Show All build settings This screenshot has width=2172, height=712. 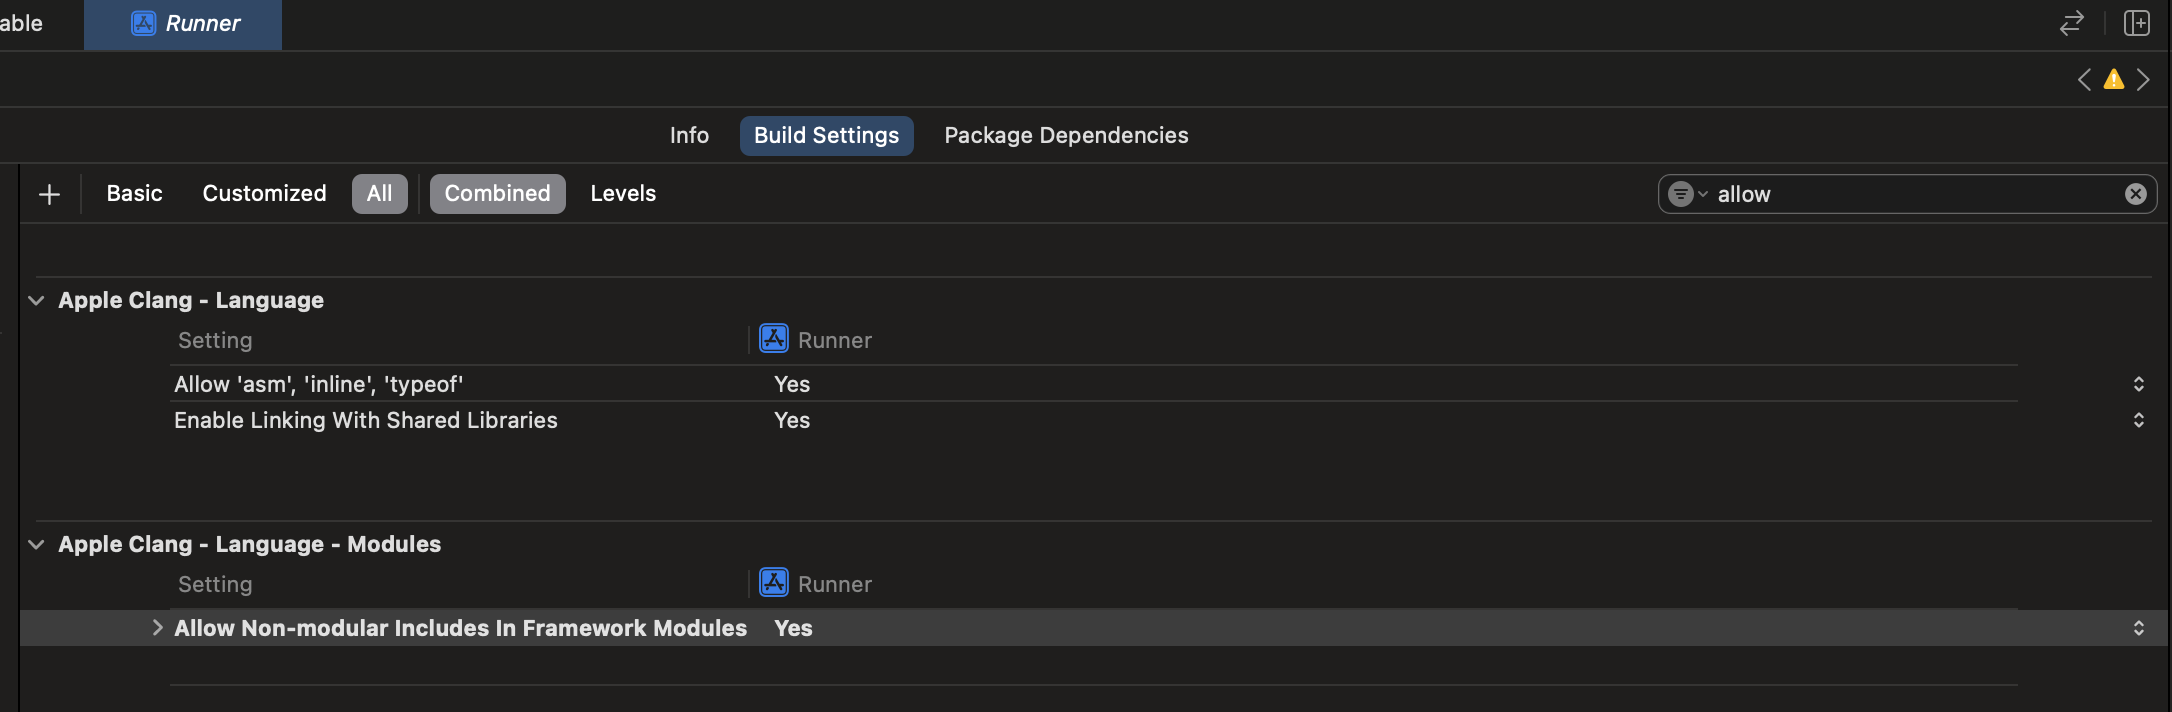point(379,194)
